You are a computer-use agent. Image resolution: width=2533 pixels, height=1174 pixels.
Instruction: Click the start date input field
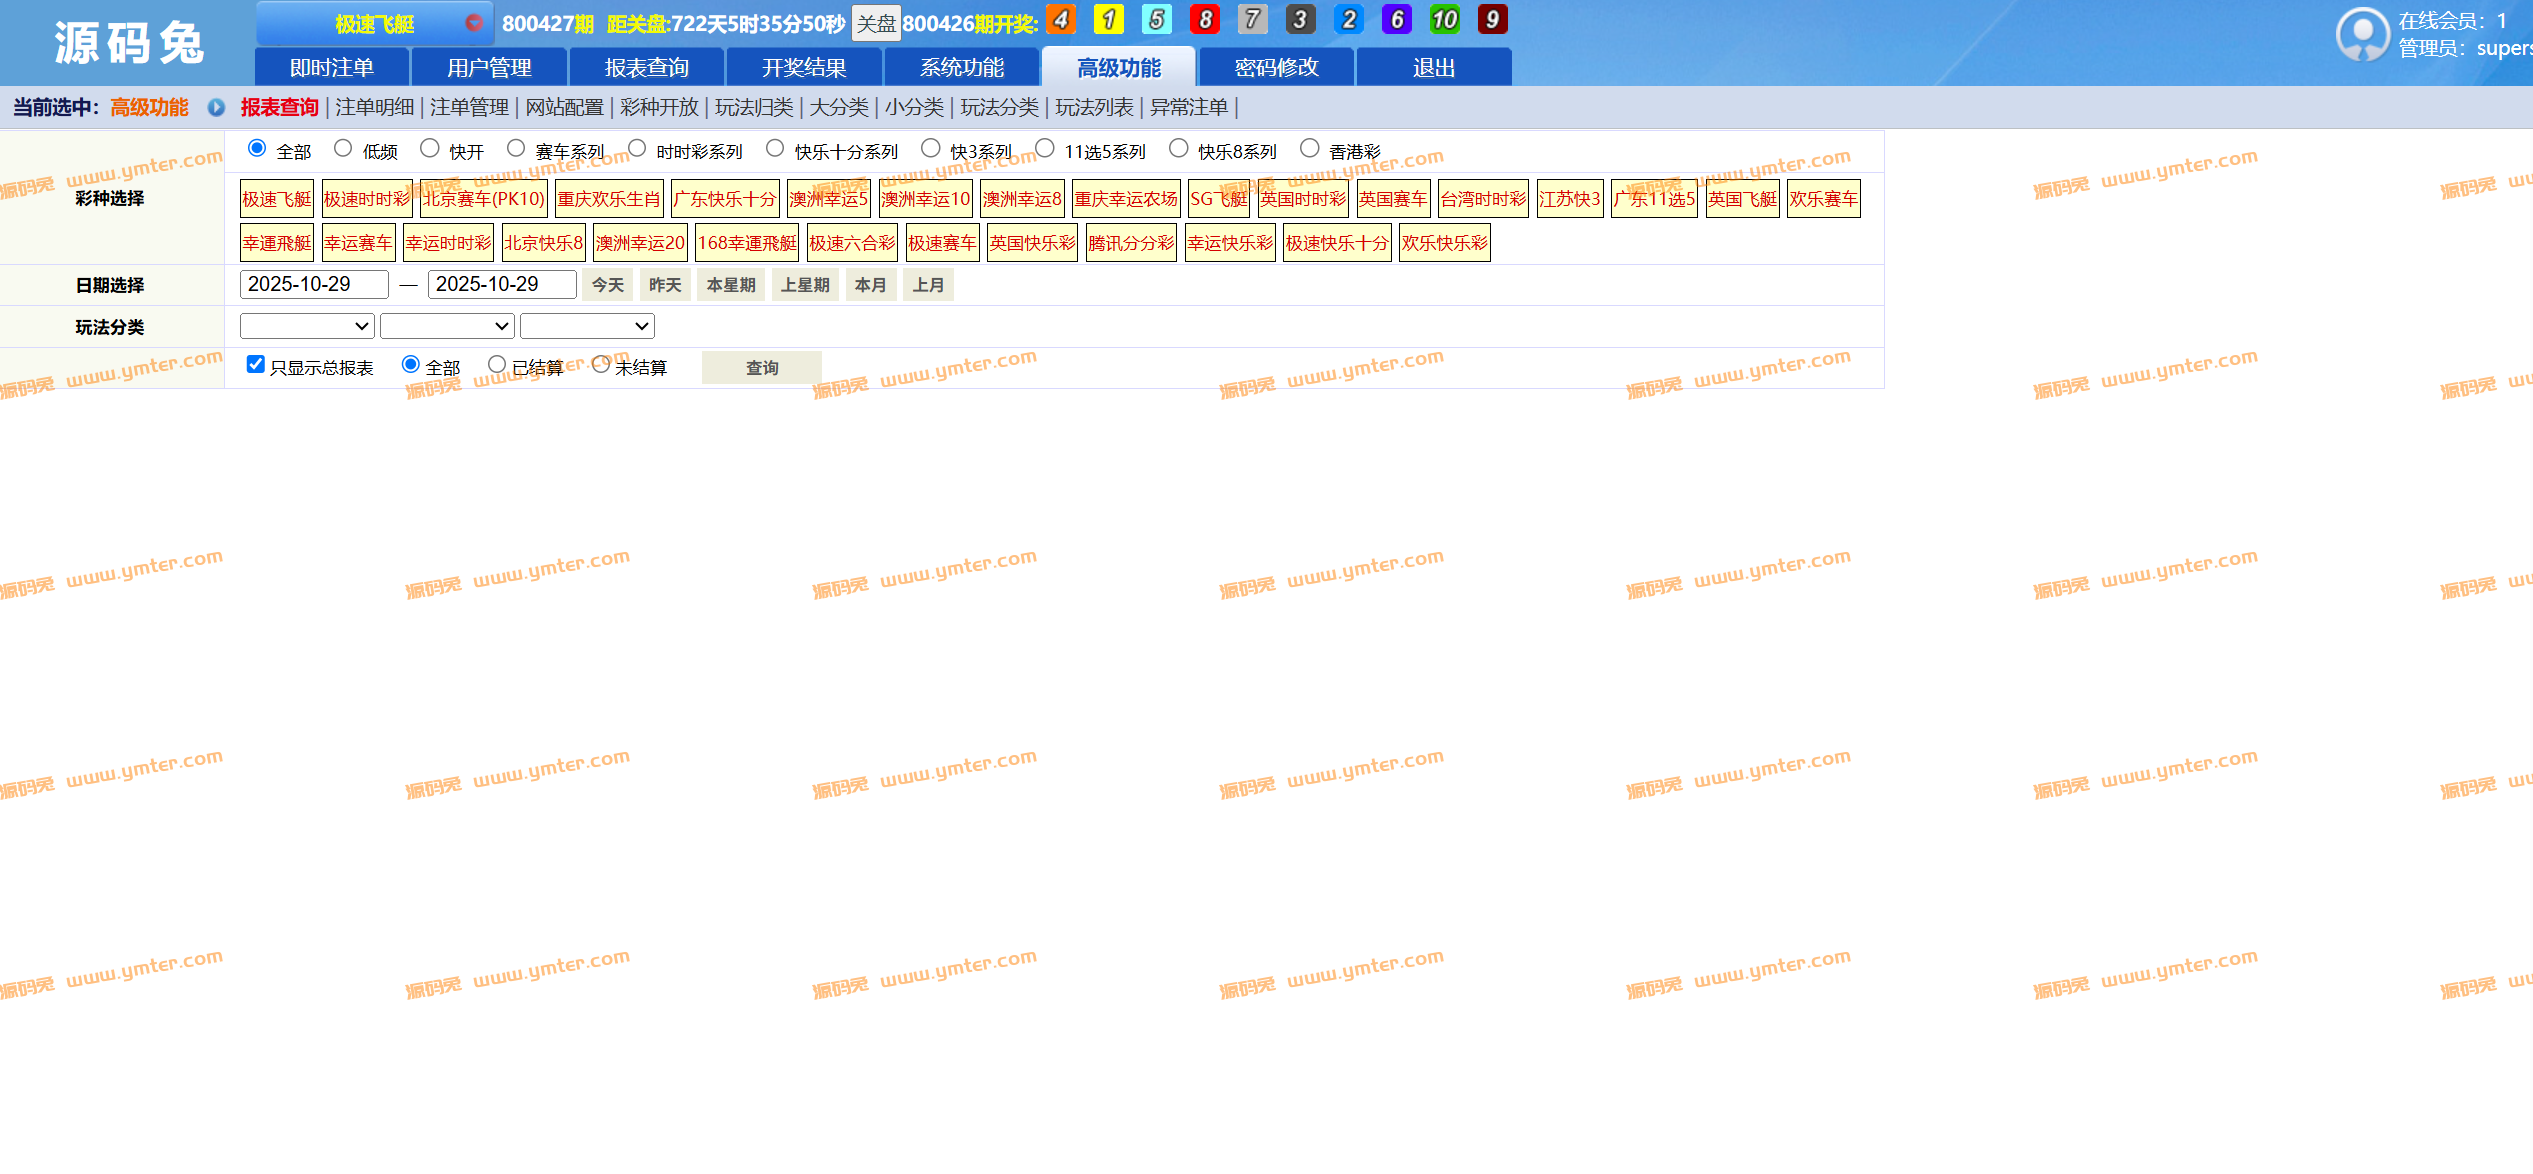[313, 284]
